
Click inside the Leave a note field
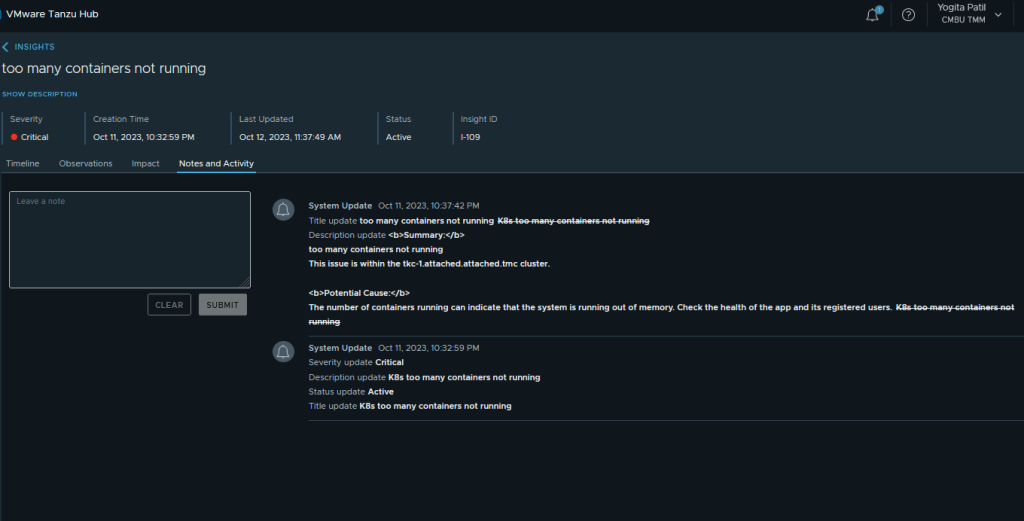pos(130,239)
